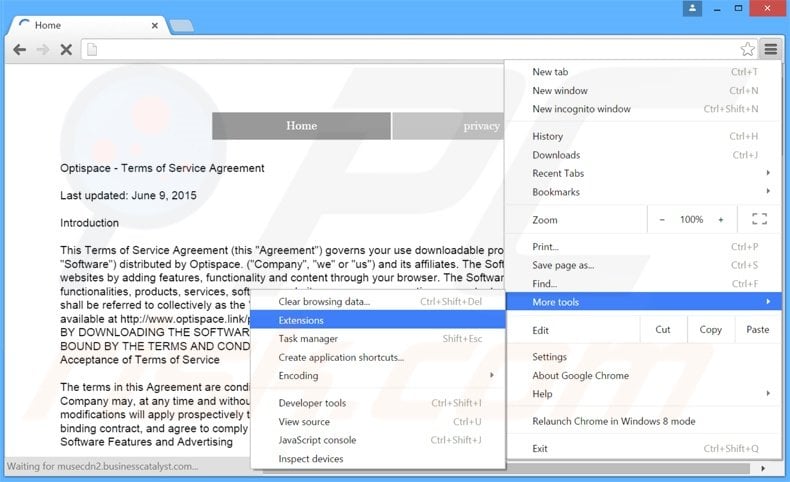This screenshot has width=790, height=482.
Task: Click the Home navigation button on page
Action: coord(301,126)
